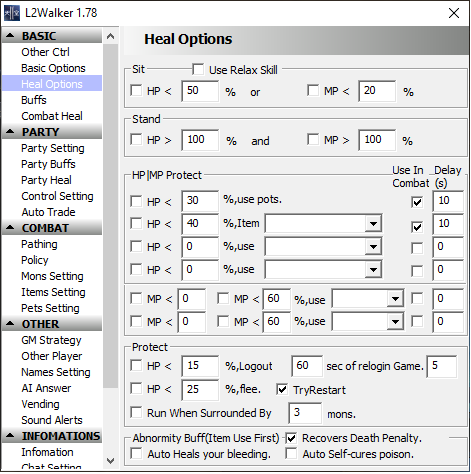
Task: Open Other Player page
Action: [x=52, y=356]
